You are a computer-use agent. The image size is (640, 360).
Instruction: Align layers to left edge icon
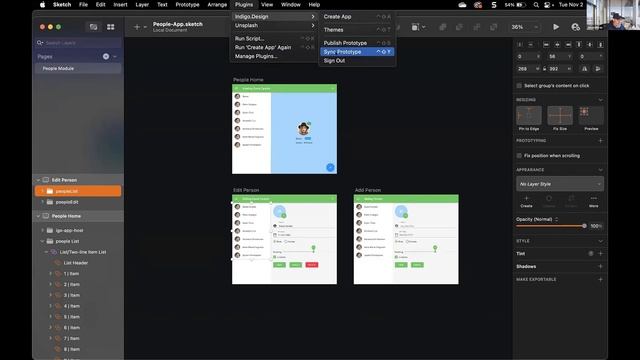point(546,44)
